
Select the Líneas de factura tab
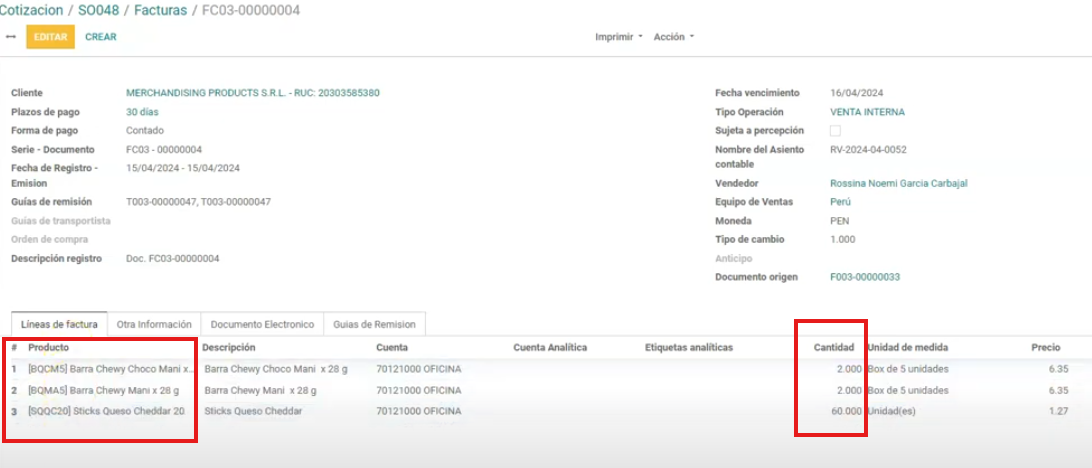point(60,324)
